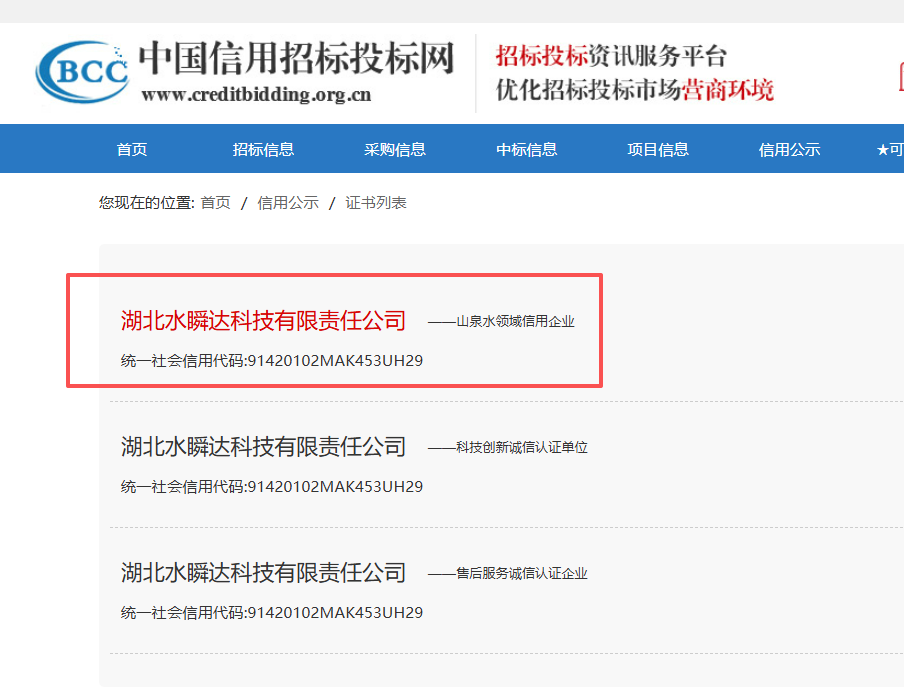The height and width of the screenshot is (689, 904).
Task: Open 项目信息 from the blue nav bar
Action: tap(658, 149)
